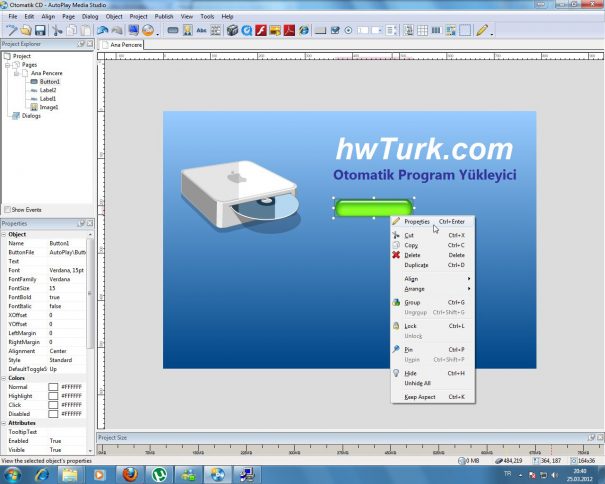Click the Cut scissors icon in toolbar
Viewport: 605px width, 484px height.
point(57,30)
